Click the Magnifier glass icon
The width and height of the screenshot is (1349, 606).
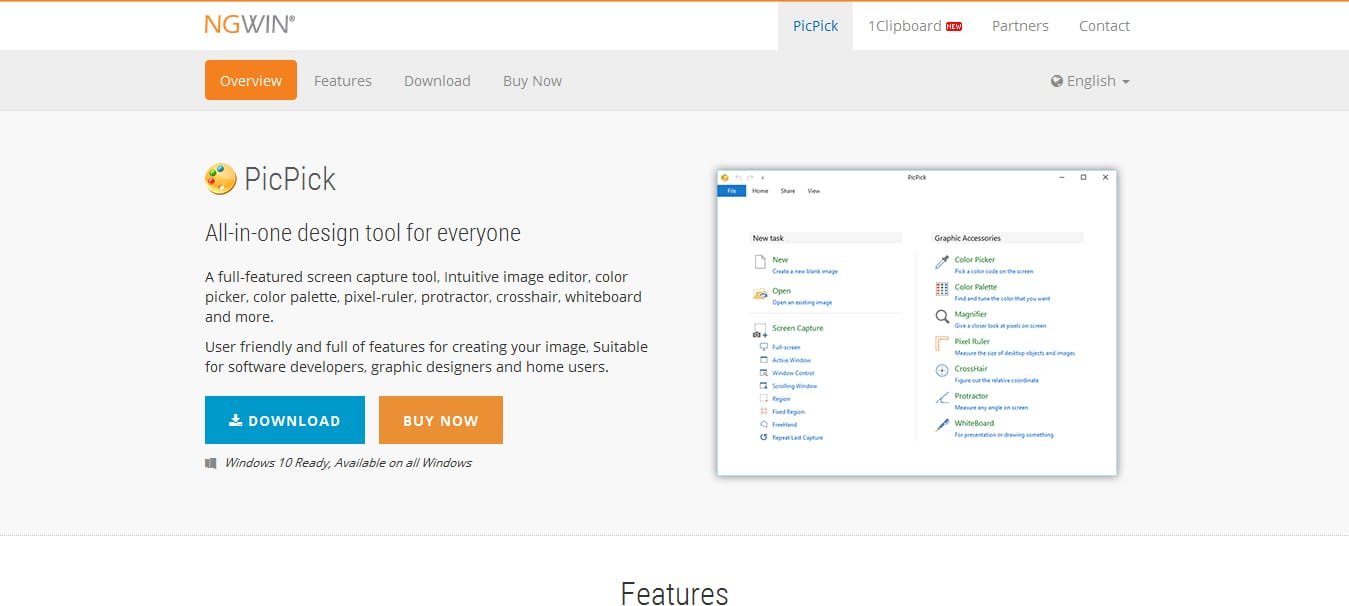coord(942,317)
